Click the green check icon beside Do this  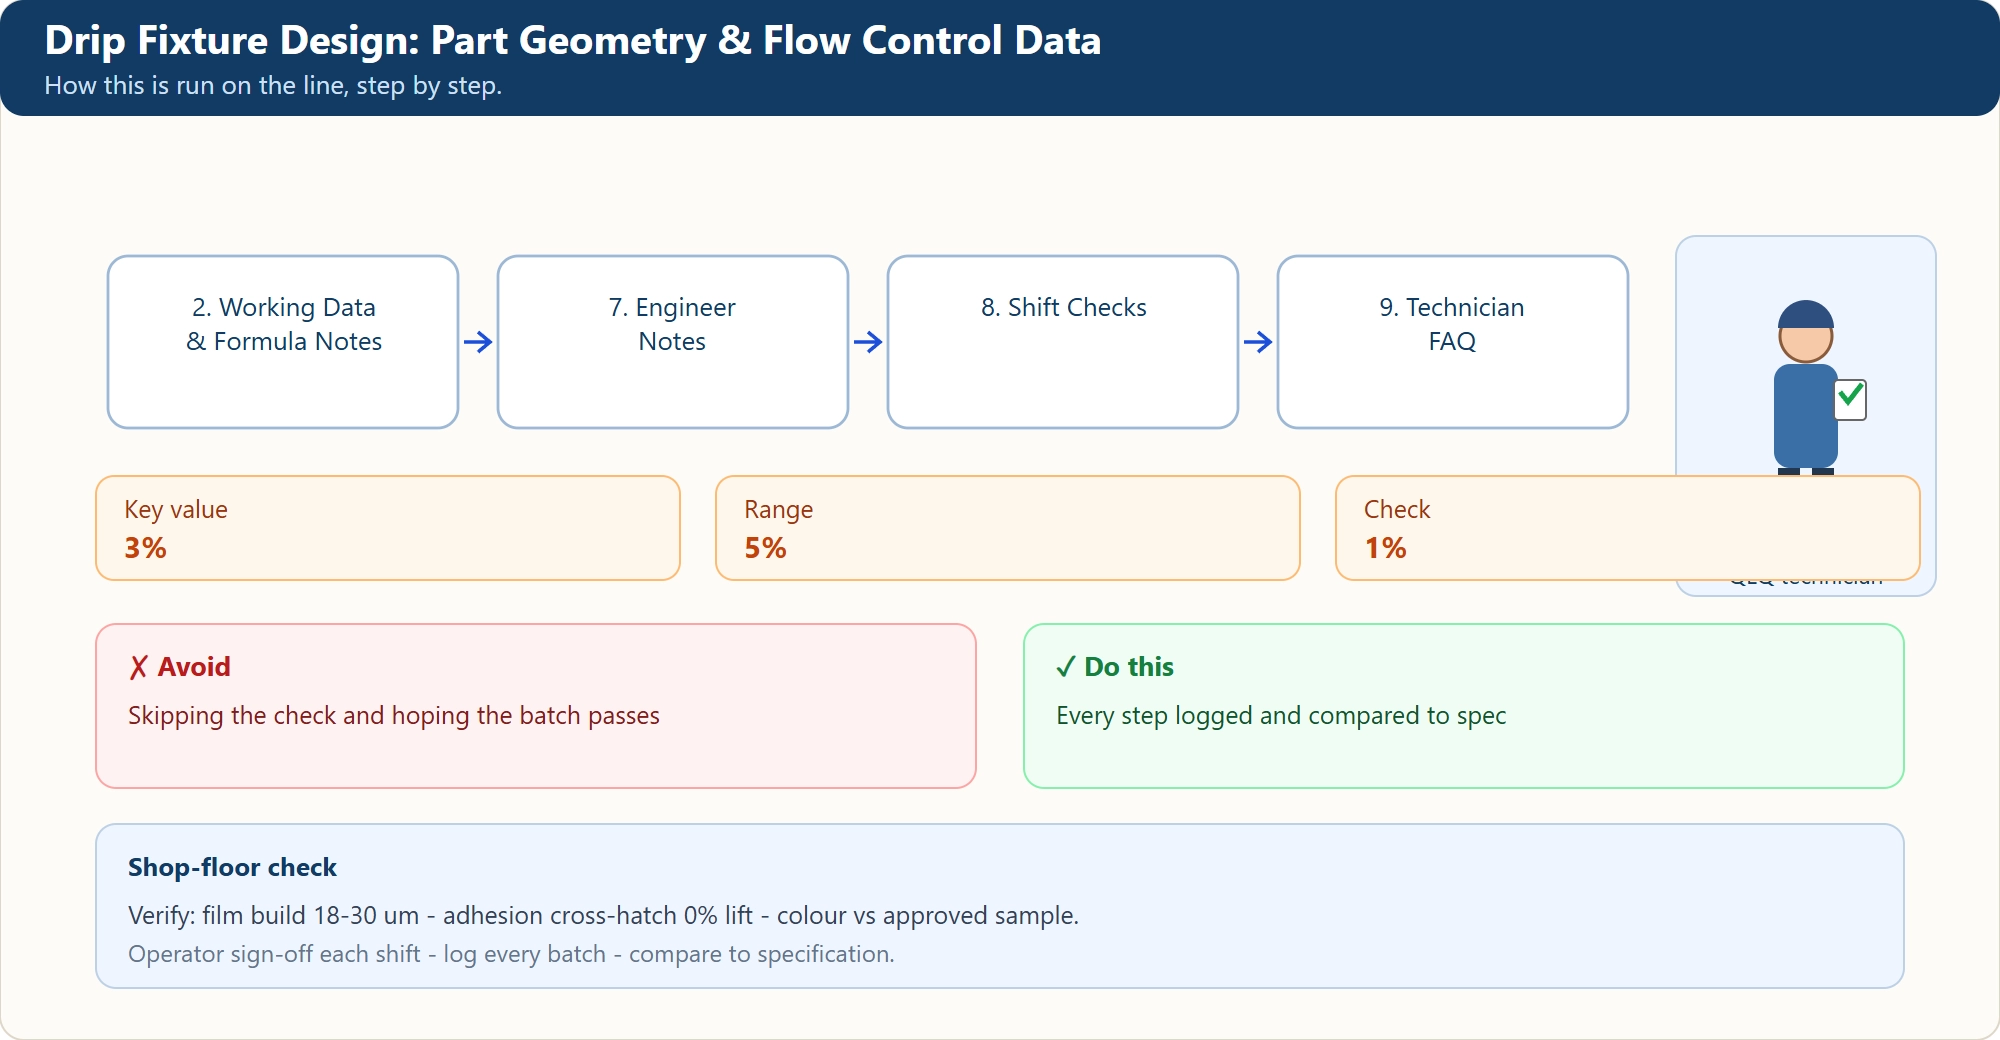[x=1066, y=667]
